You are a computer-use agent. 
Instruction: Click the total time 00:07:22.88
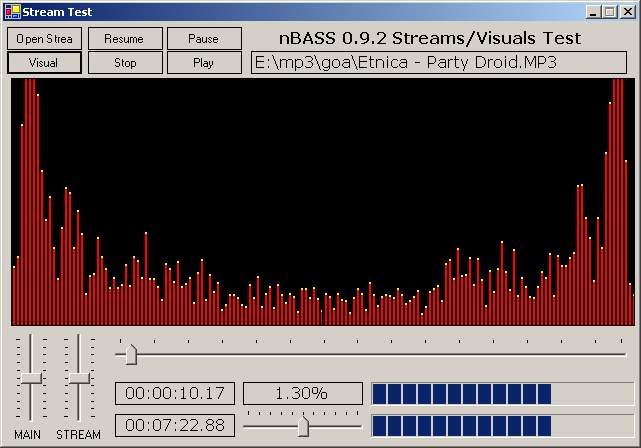pos(175,426)
